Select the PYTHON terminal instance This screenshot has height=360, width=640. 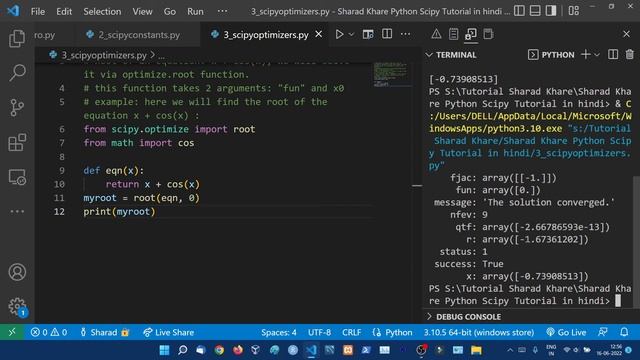[551, 55]
